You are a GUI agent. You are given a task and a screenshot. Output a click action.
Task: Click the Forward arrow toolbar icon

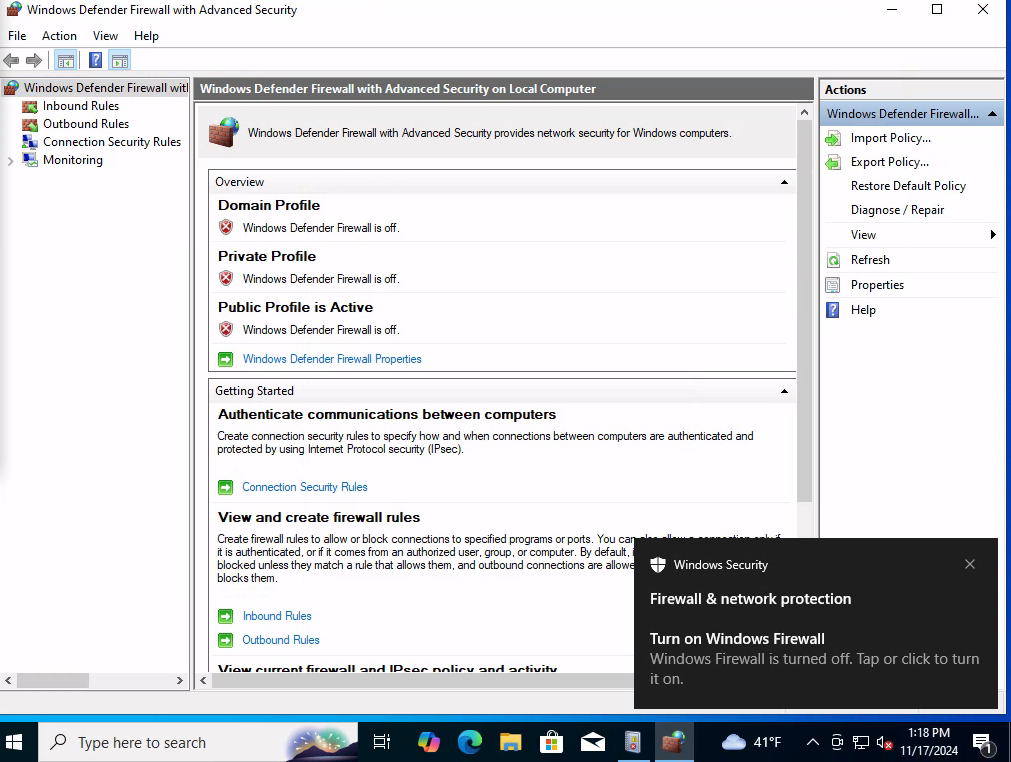point(34,61)
